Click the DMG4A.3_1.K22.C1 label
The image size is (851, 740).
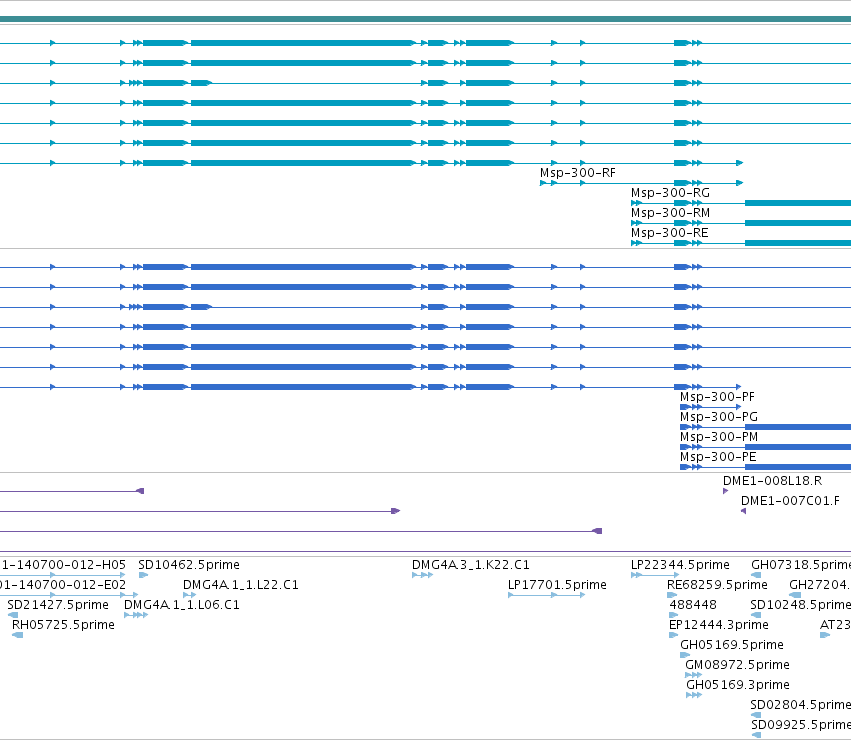[471, 565]
